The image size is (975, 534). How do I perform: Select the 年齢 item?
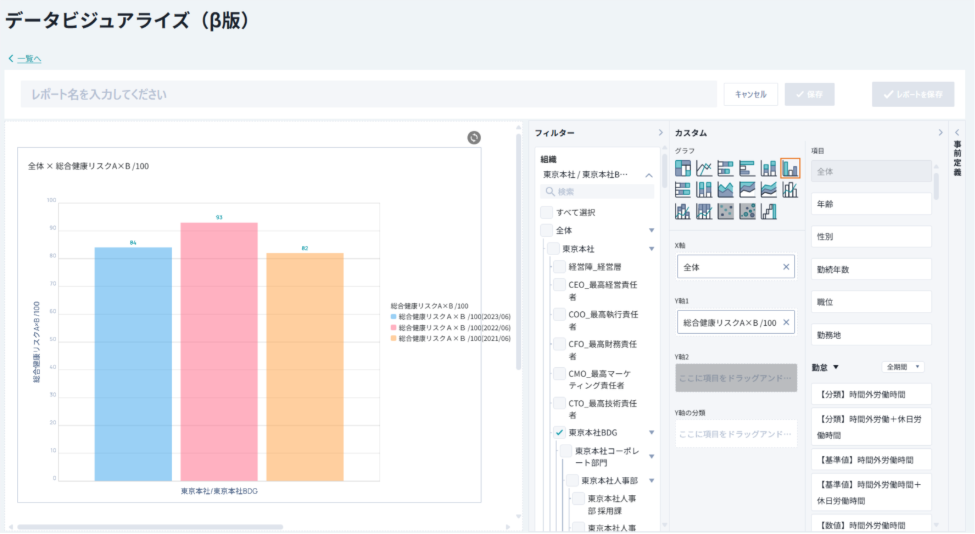[871, 204]
